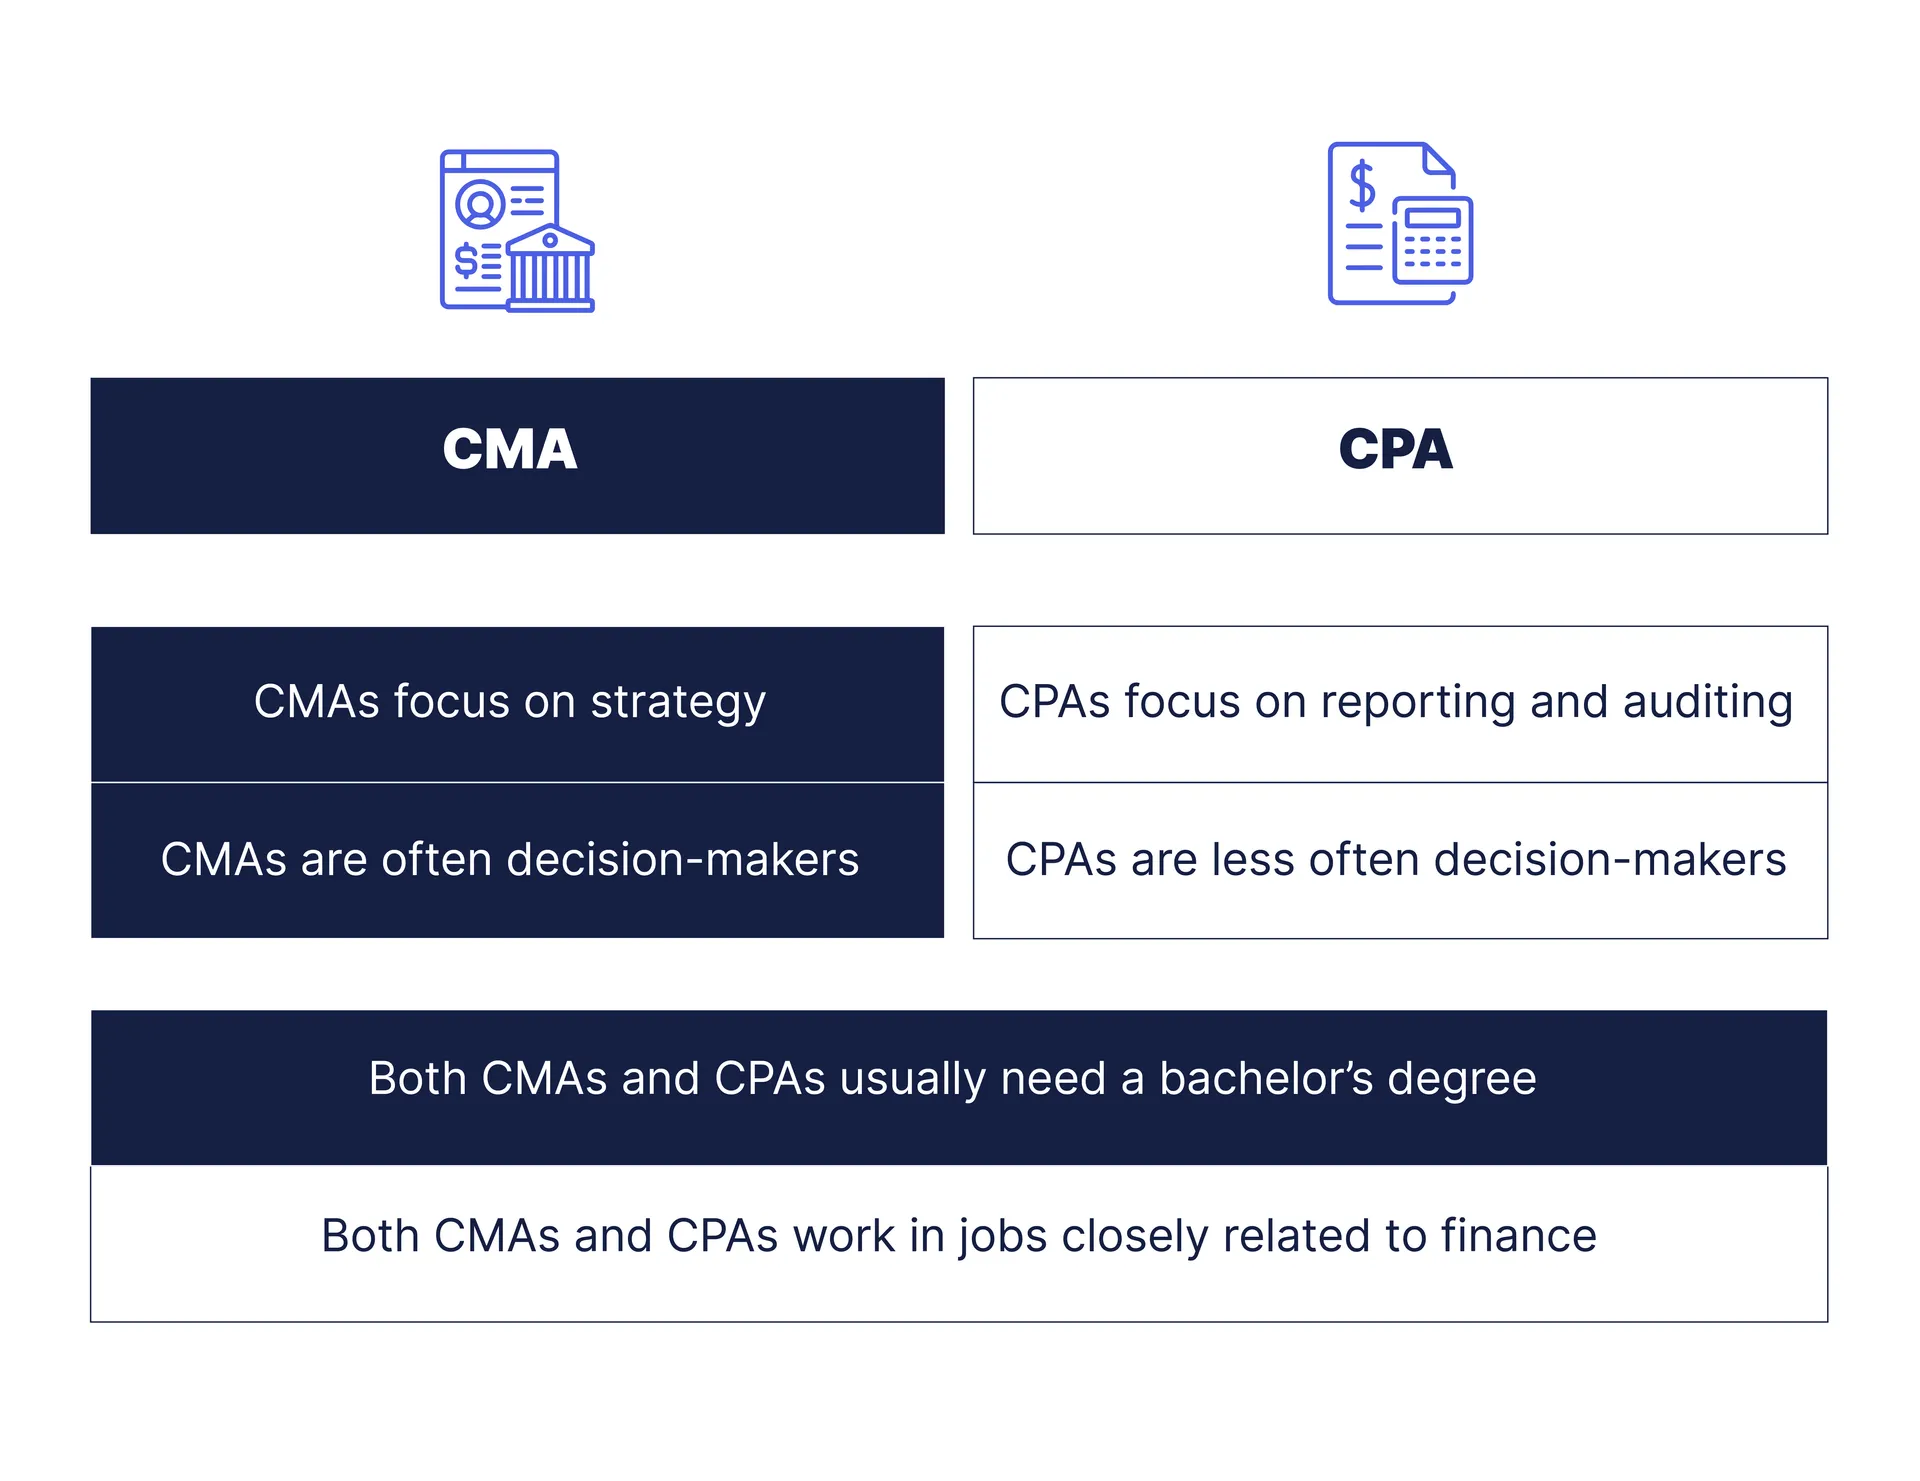Click the dollar sign on the CPA document icon
The width and height of the screenshot is (1920, 1481).
[1362, 186]
